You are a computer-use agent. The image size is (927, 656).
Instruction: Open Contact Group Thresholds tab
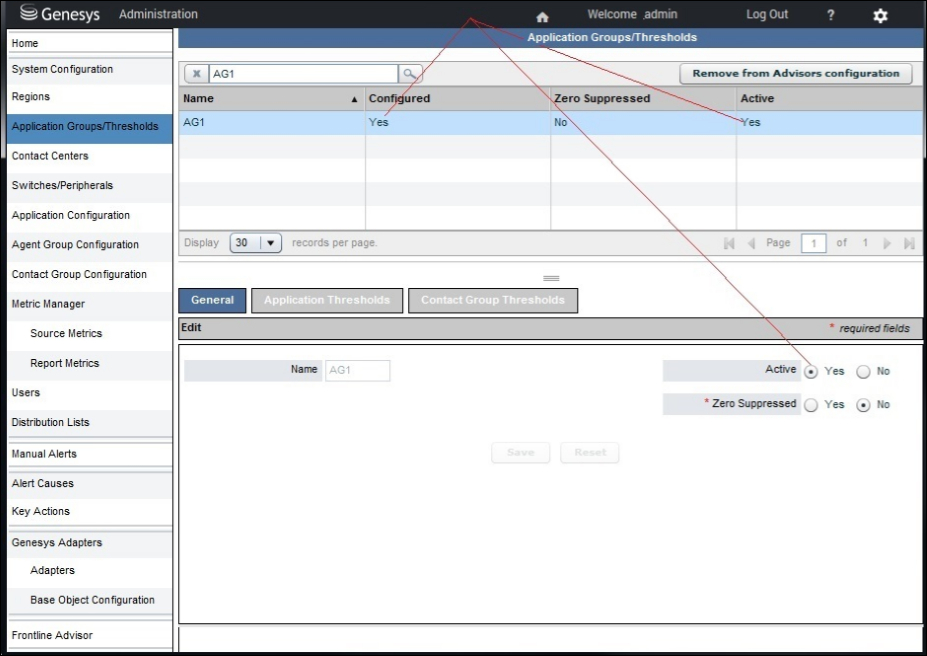click(x=493, y=300)
